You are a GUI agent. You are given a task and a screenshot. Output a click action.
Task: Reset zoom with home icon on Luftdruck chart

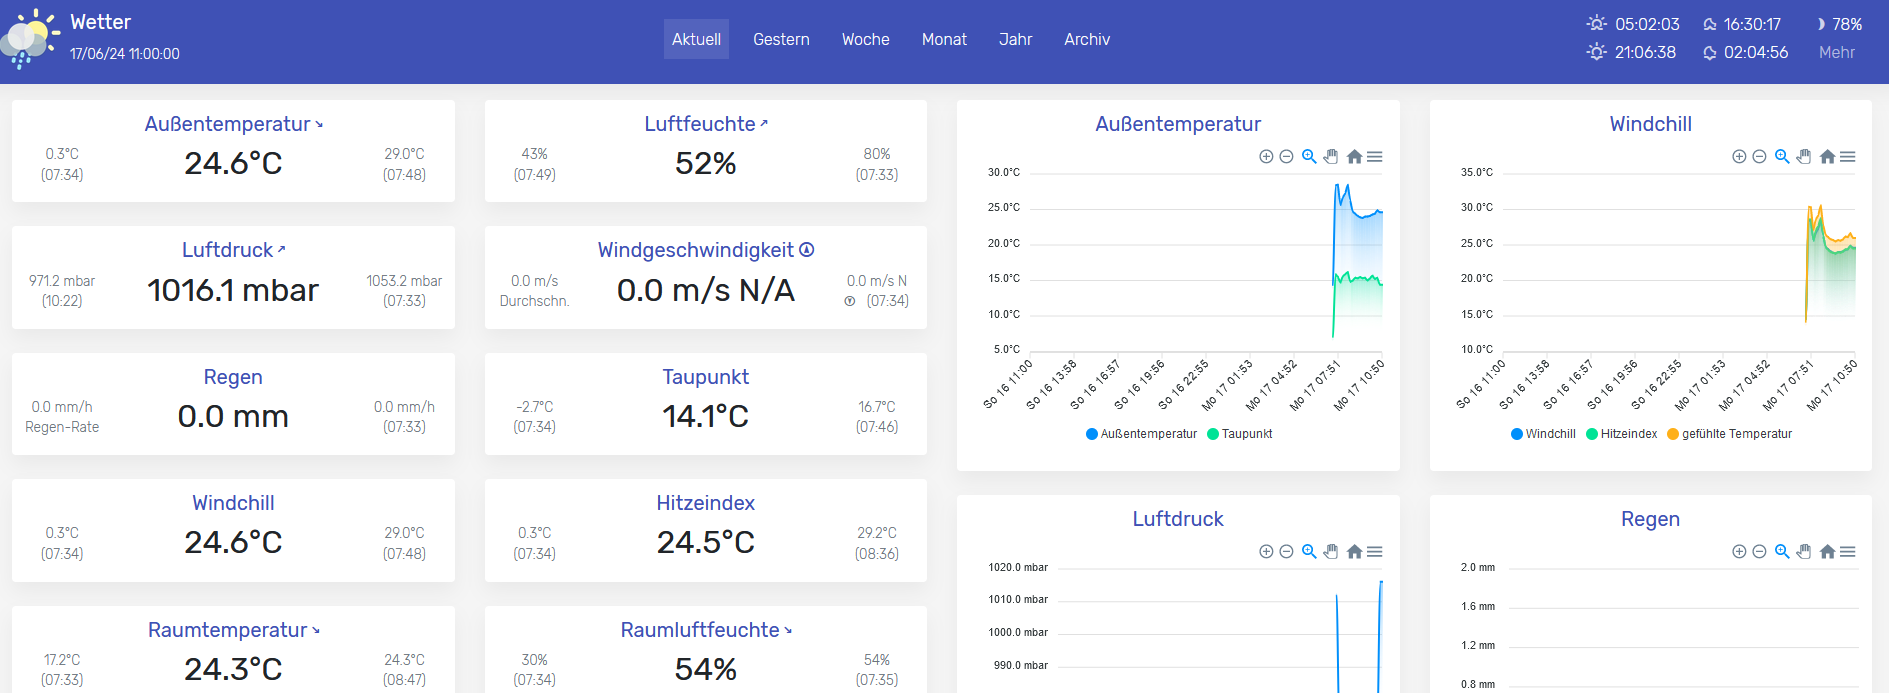(1354, 552)
